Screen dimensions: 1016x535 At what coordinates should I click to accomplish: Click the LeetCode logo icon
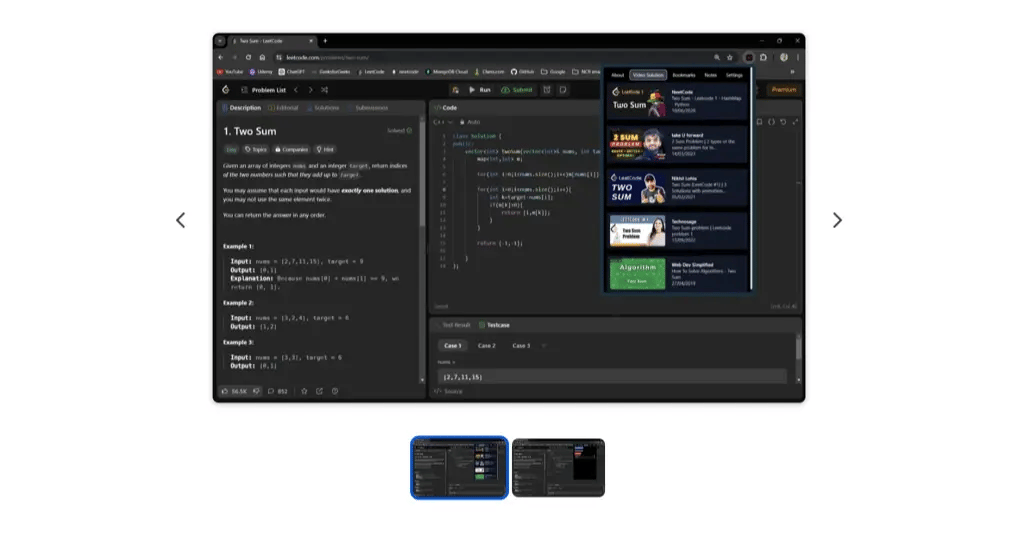225,90
